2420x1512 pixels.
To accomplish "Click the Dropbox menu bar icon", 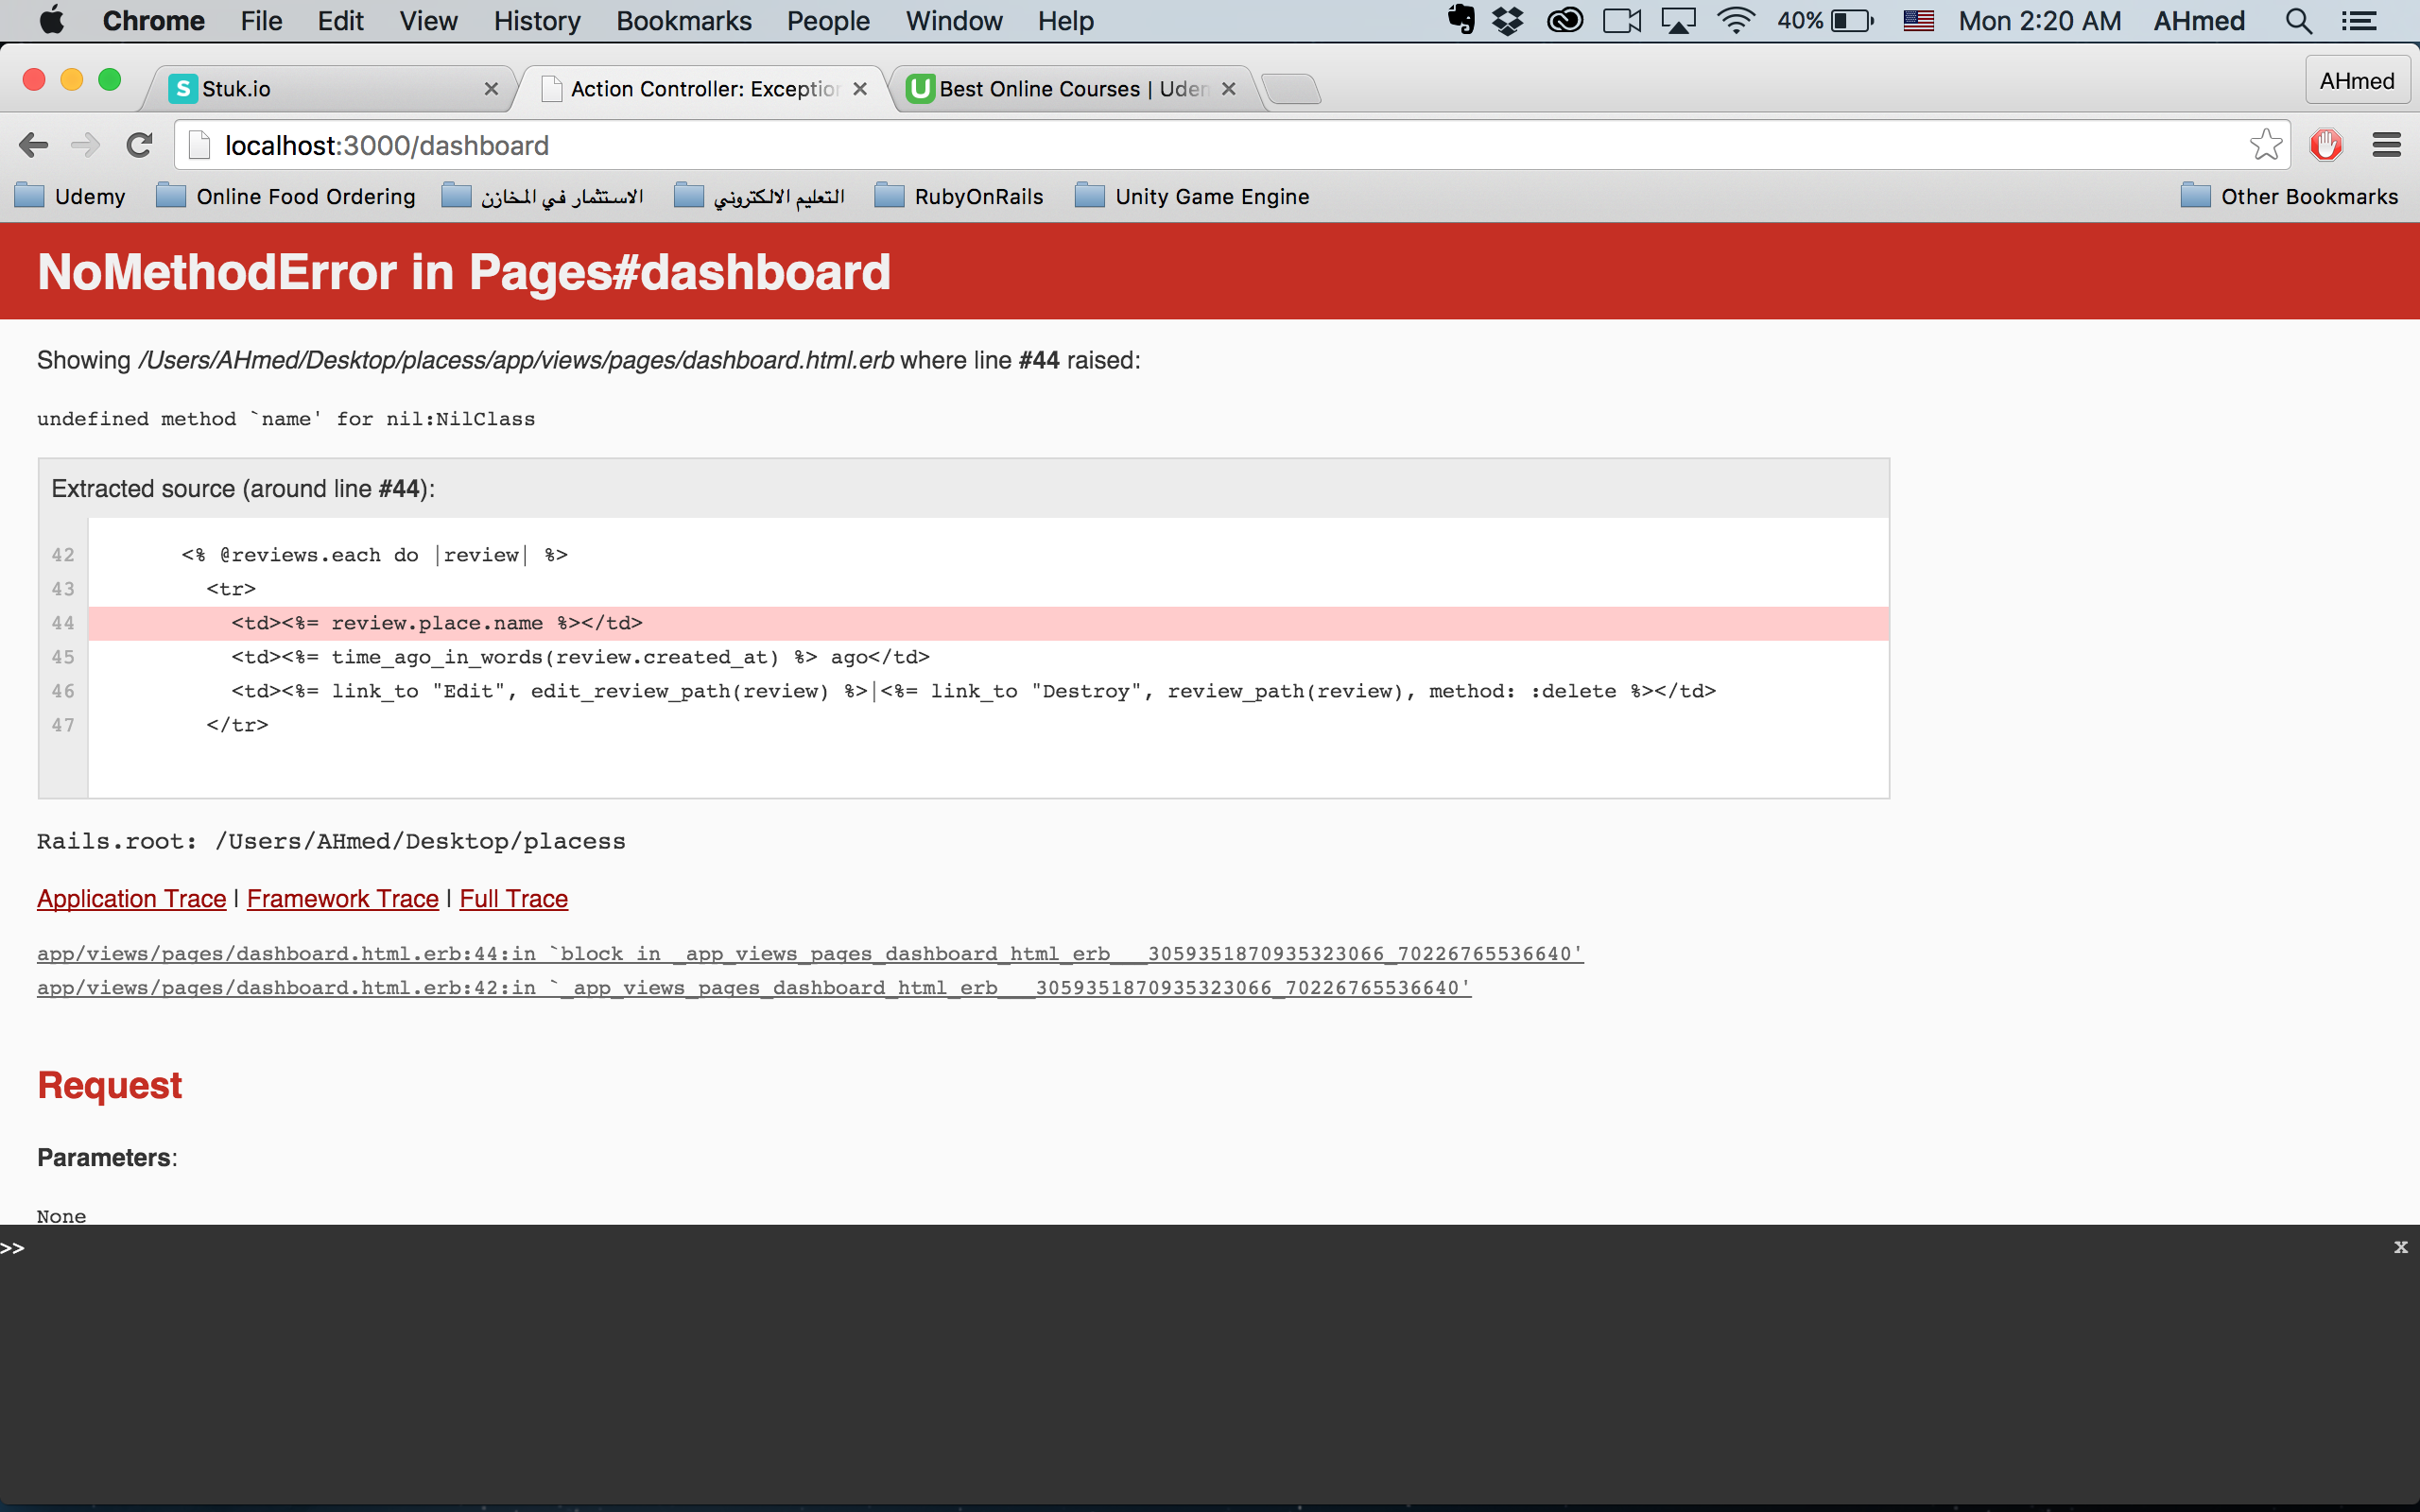I will click(x=1507, y=21).
